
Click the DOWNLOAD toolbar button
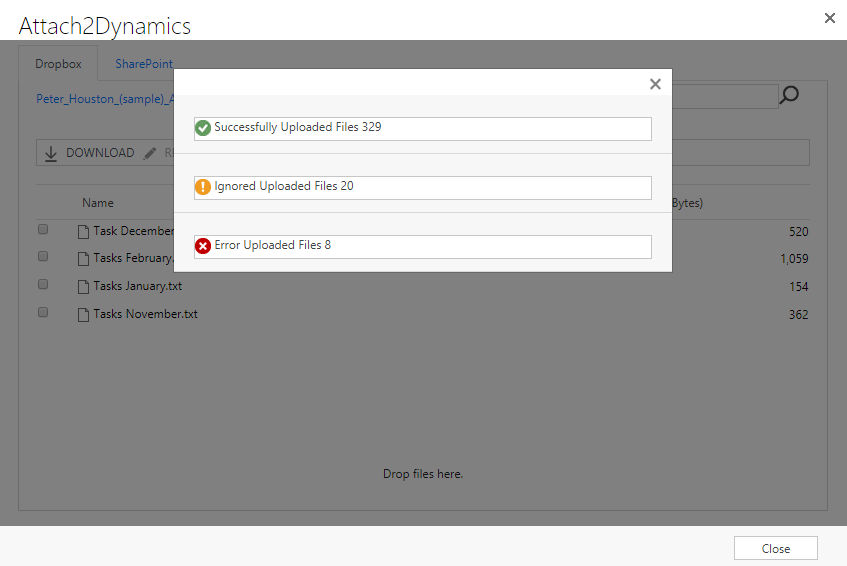[x=90, y=153]
